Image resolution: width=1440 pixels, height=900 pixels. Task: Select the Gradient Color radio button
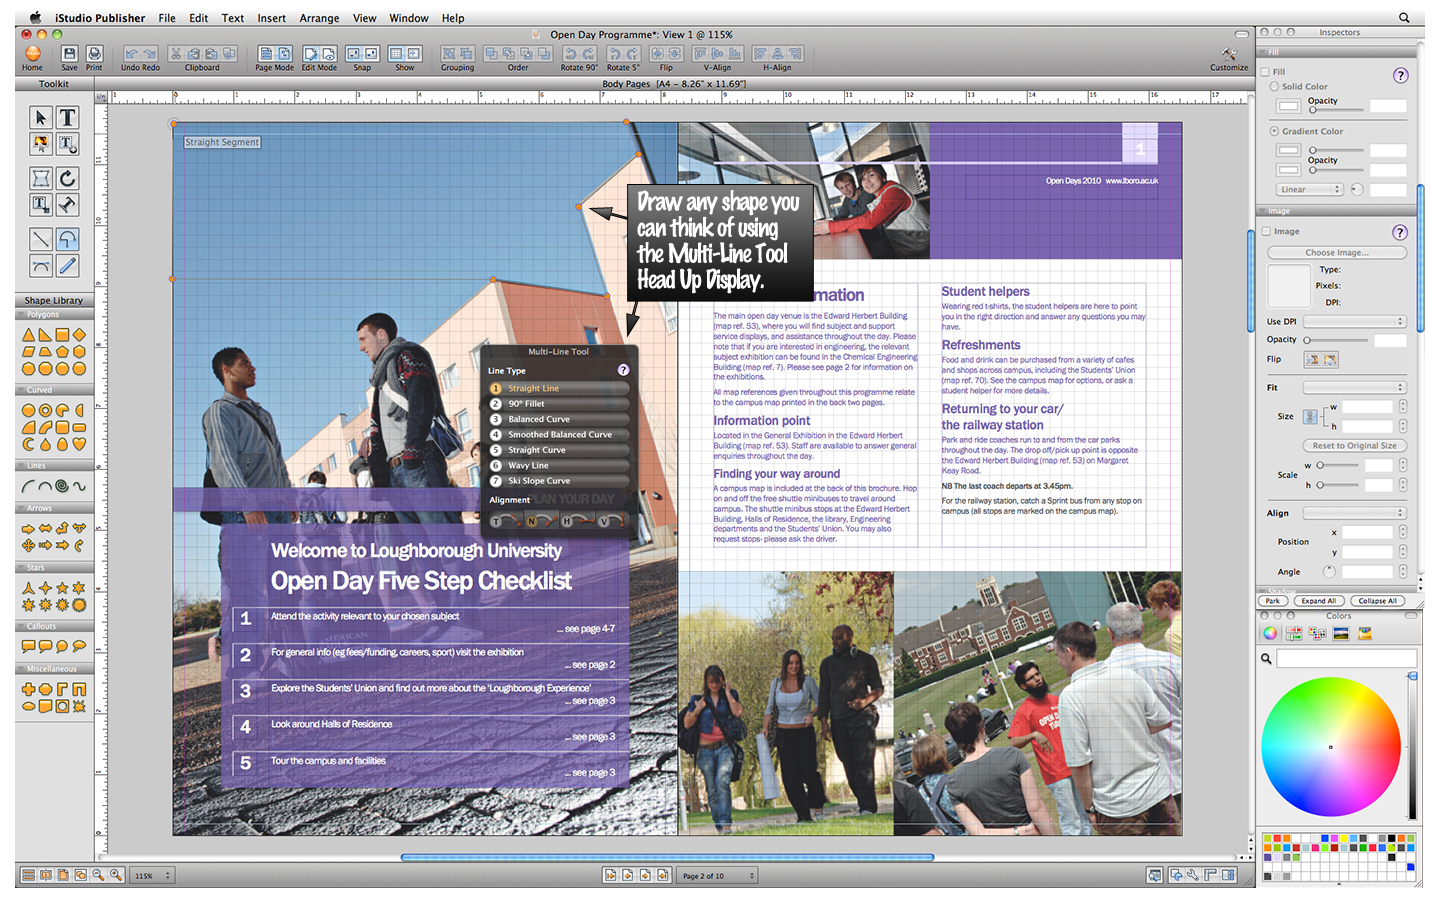(1274, 131)
